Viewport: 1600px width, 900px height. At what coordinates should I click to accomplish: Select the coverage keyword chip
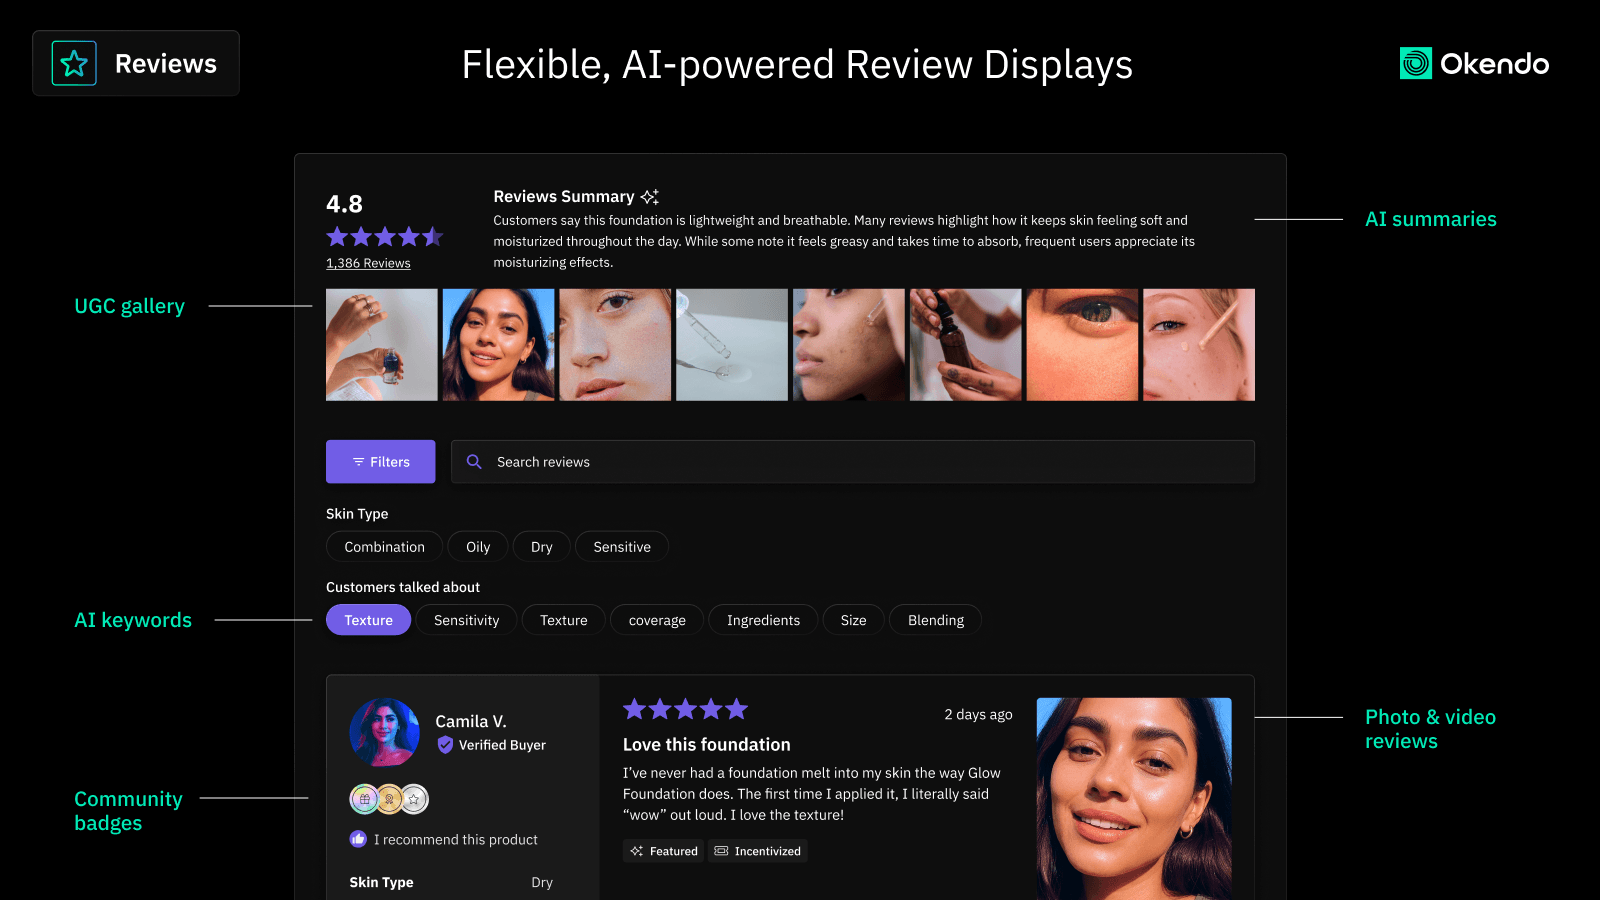point(657,620)
